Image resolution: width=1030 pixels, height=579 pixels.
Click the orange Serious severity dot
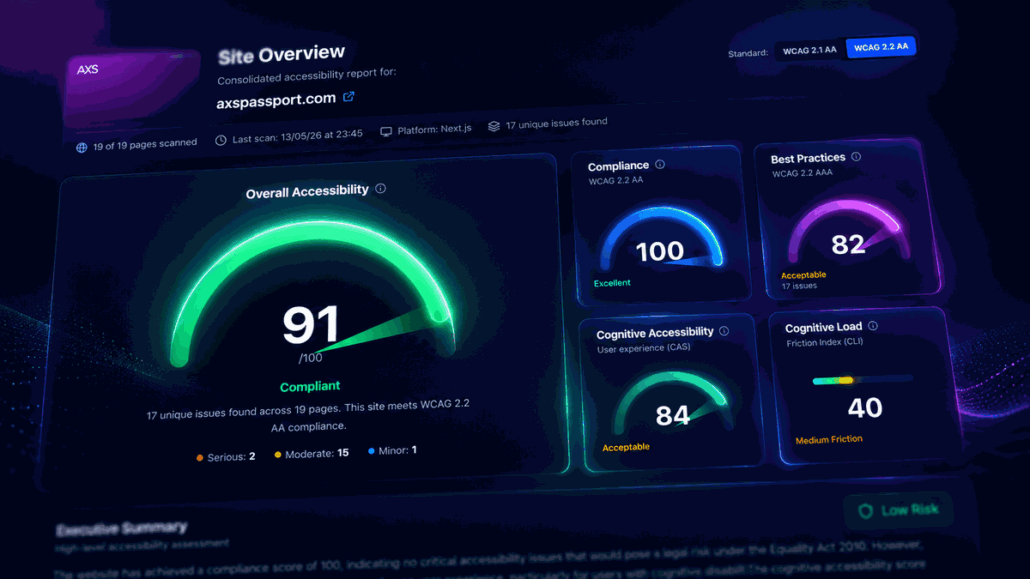200,457
